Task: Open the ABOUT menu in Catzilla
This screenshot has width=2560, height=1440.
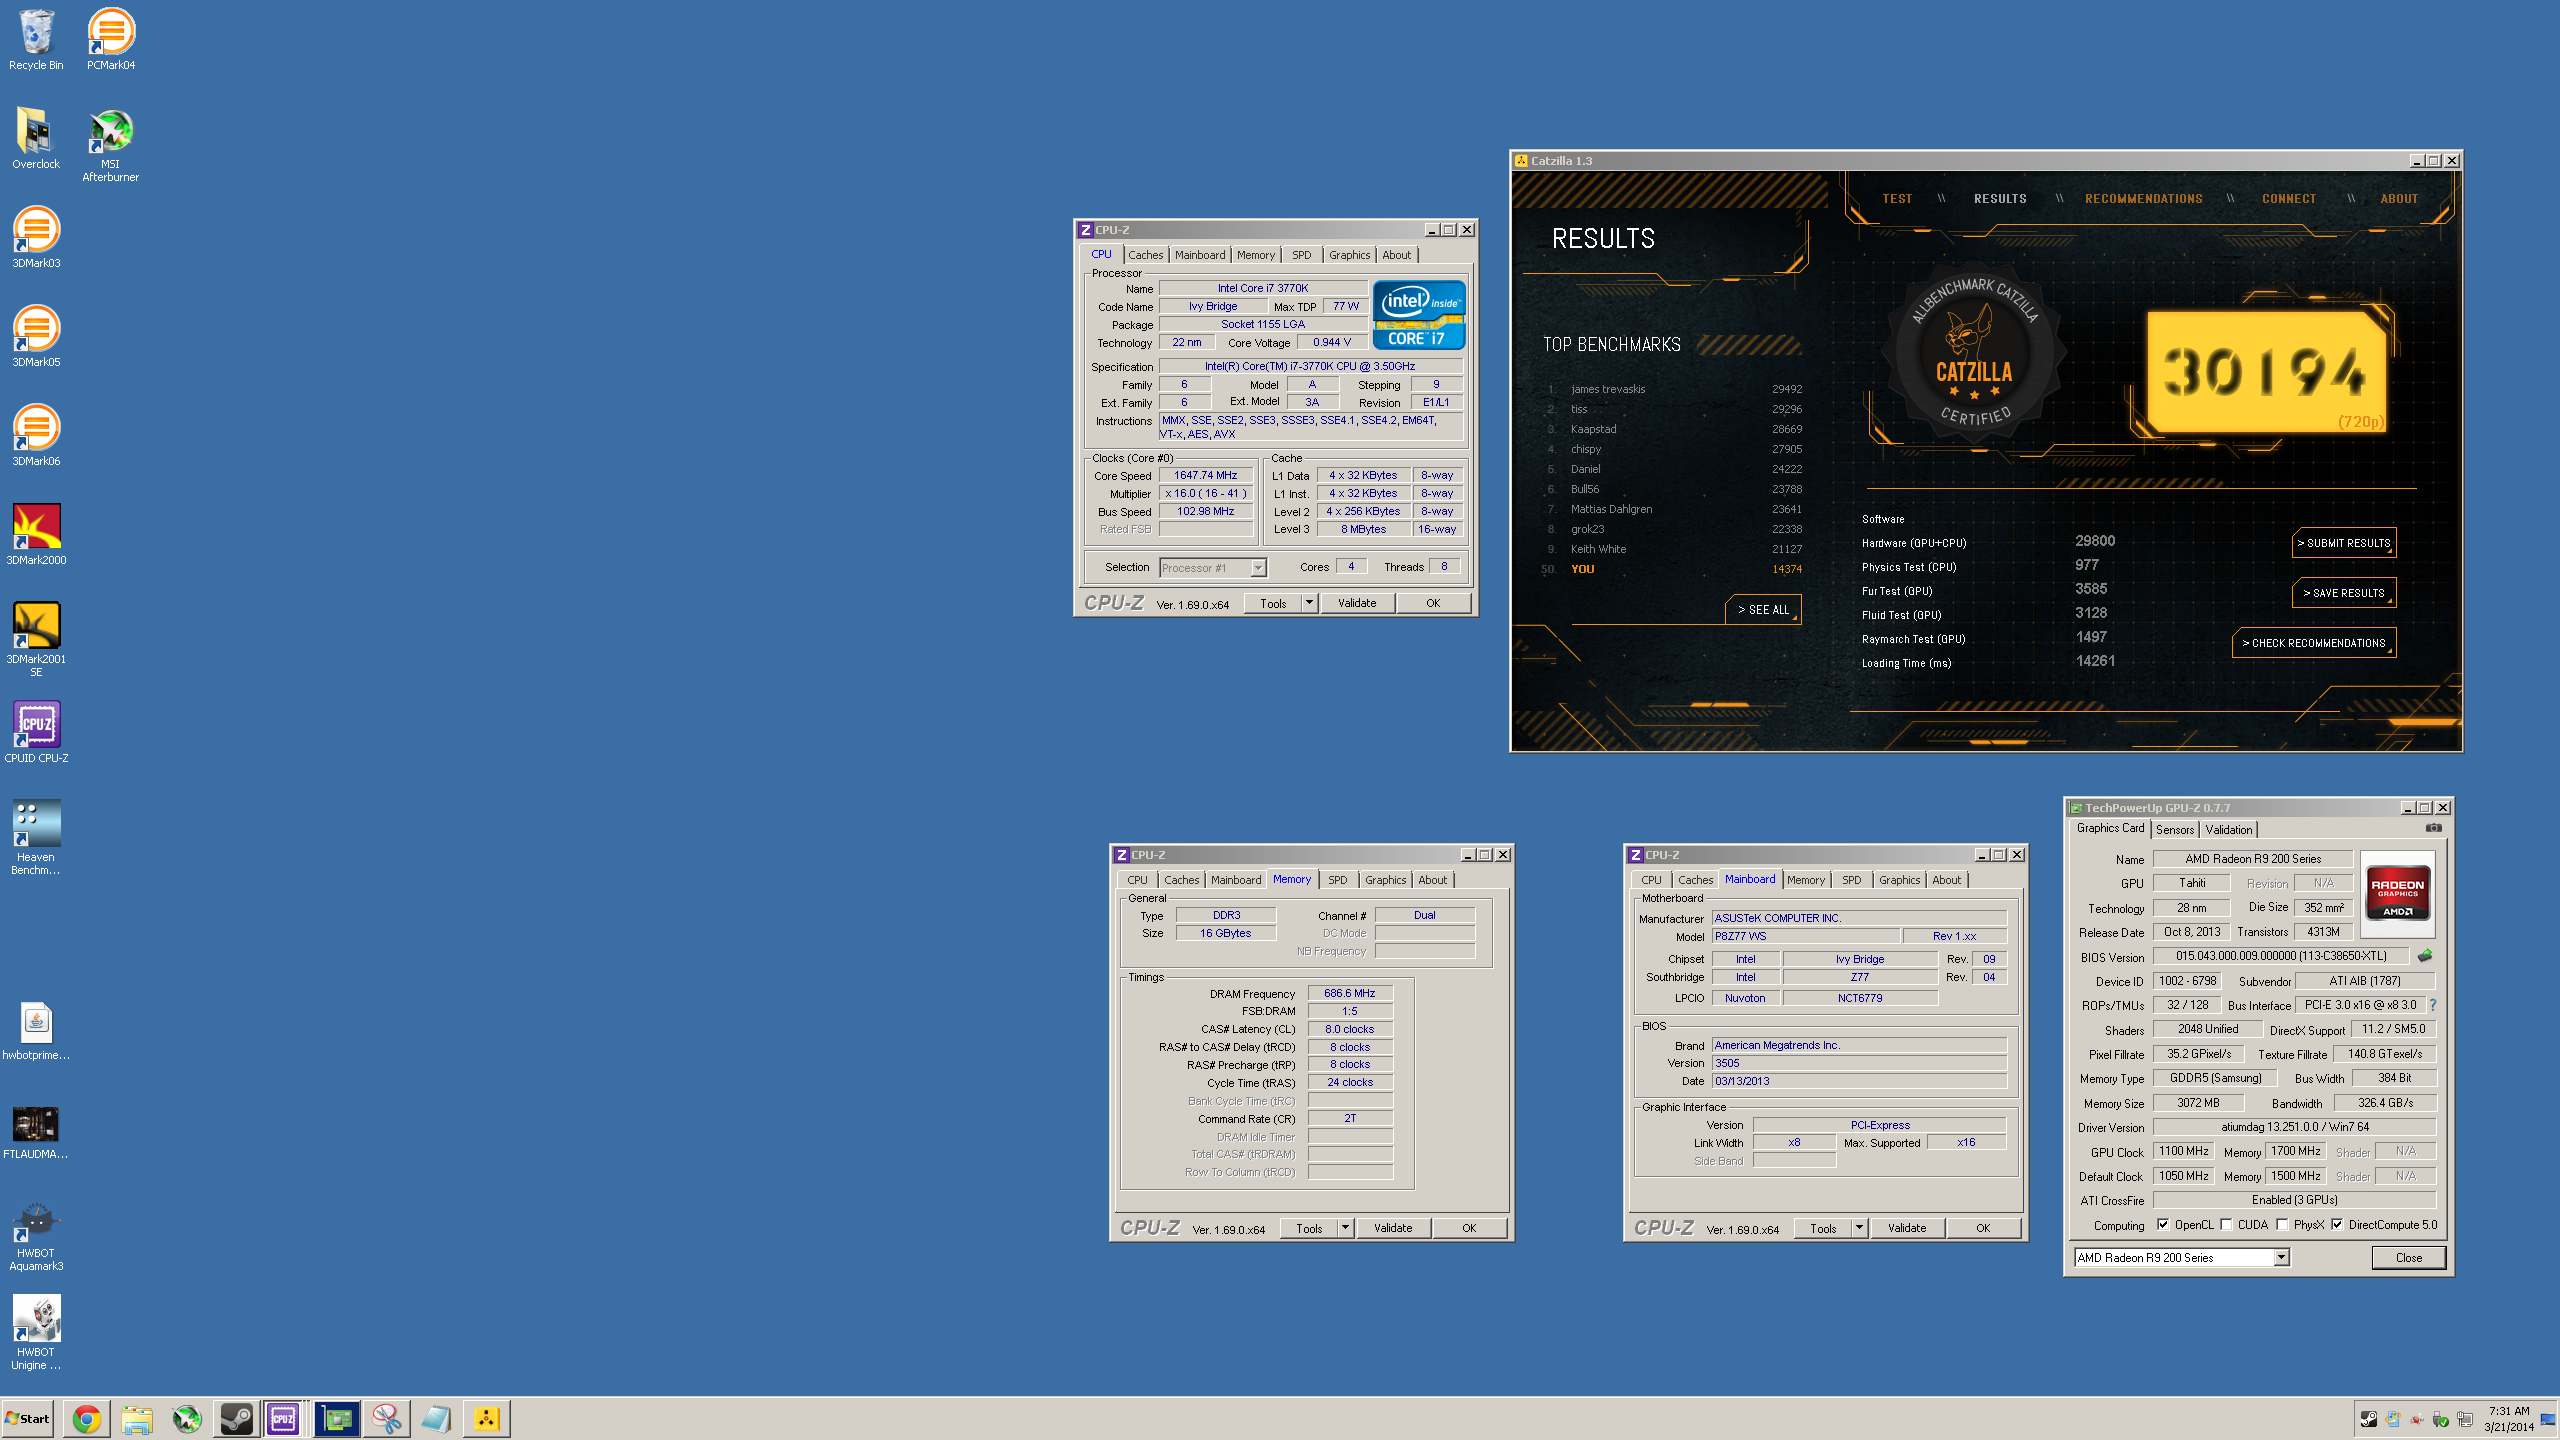Action: [x=2399, y=199]
